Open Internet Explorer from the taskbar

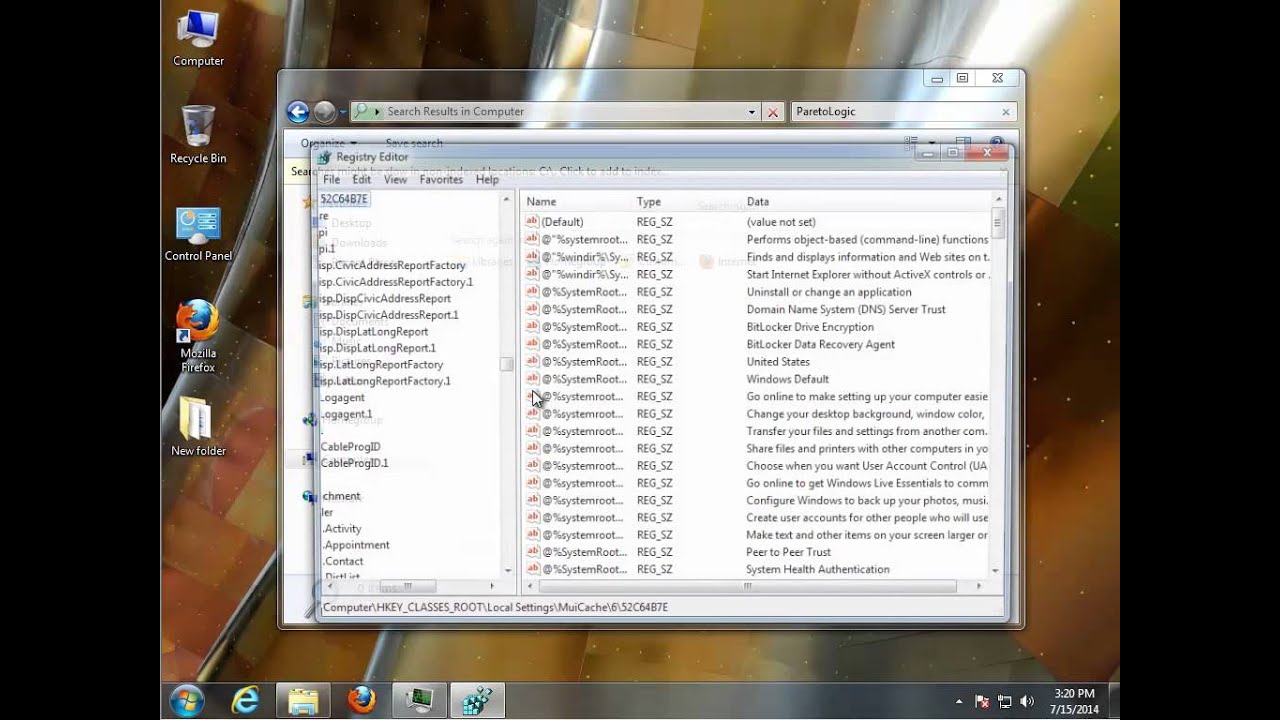245,700
